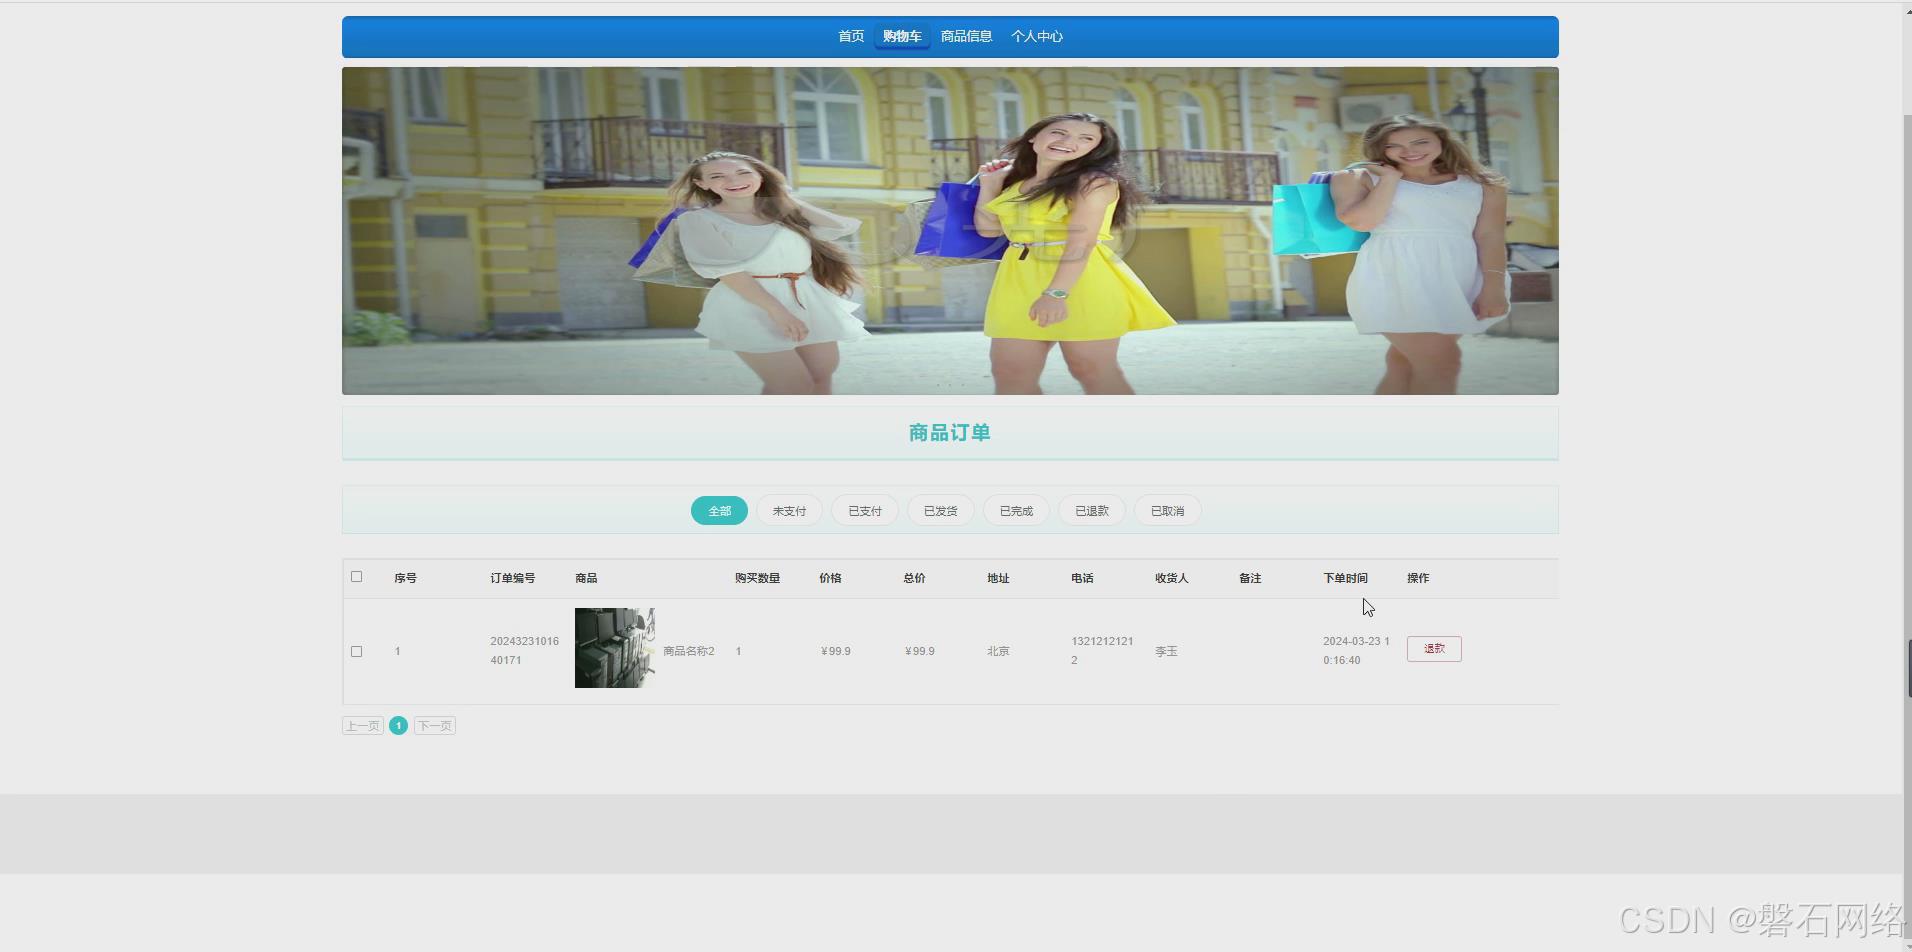Open the 商品信息 navigation item
1912x952 pixels.
966,36
